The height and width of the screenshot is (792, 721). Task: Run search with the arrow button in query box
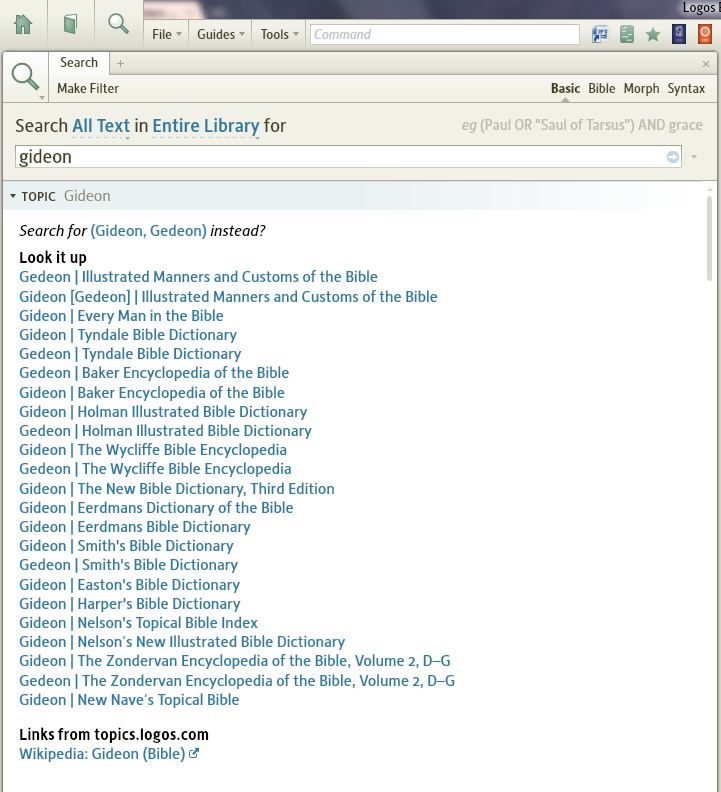click(x=672, y=157)
